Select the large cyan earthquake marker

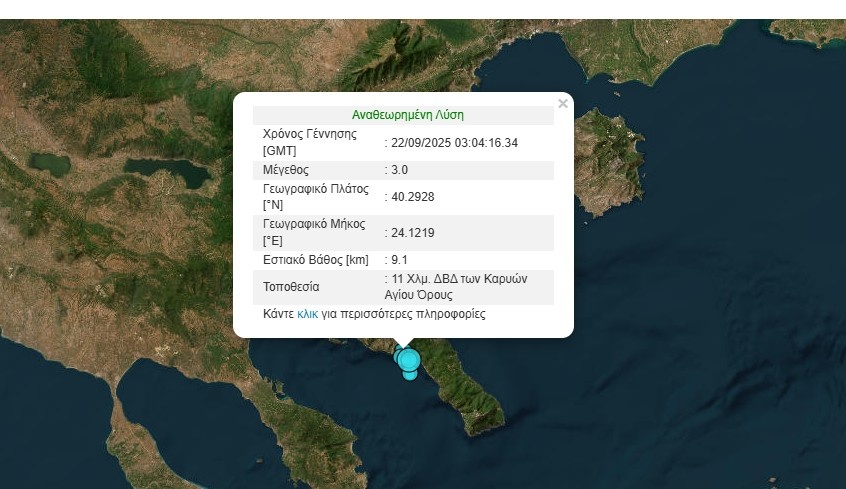tap(408, 360)
